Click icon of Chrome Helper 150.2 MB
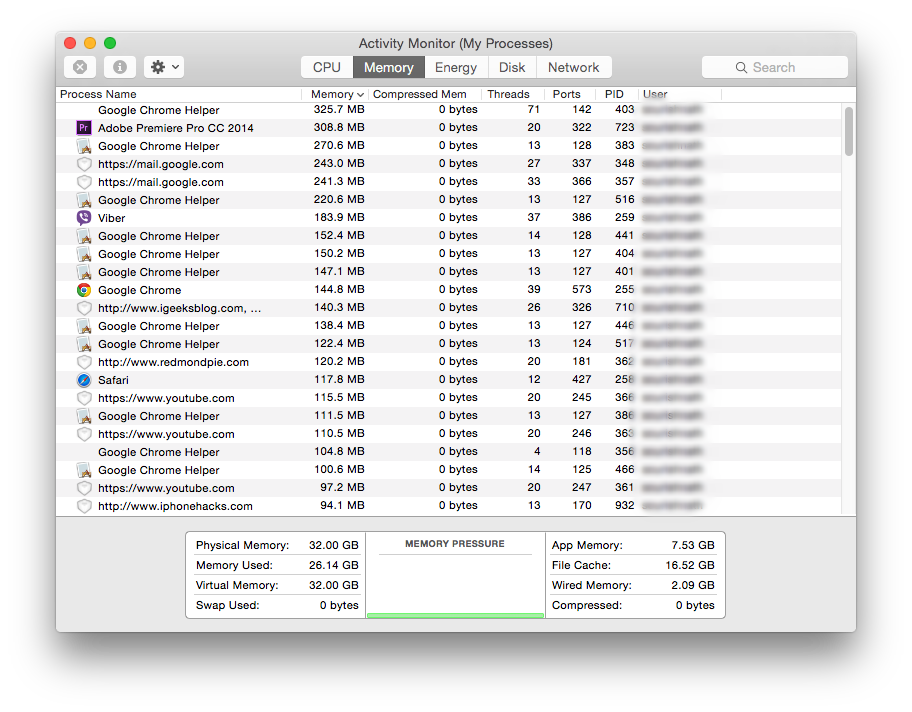Screen dimensions: 912x712 [84, 254]
